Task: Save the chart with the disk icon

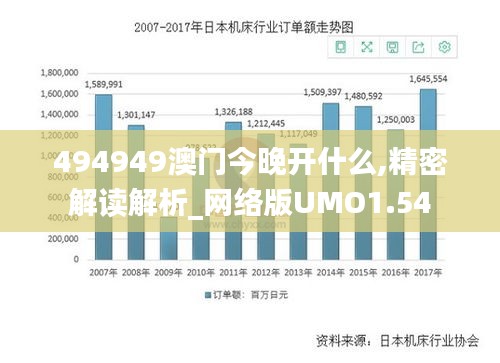Action: pos(392,47)
